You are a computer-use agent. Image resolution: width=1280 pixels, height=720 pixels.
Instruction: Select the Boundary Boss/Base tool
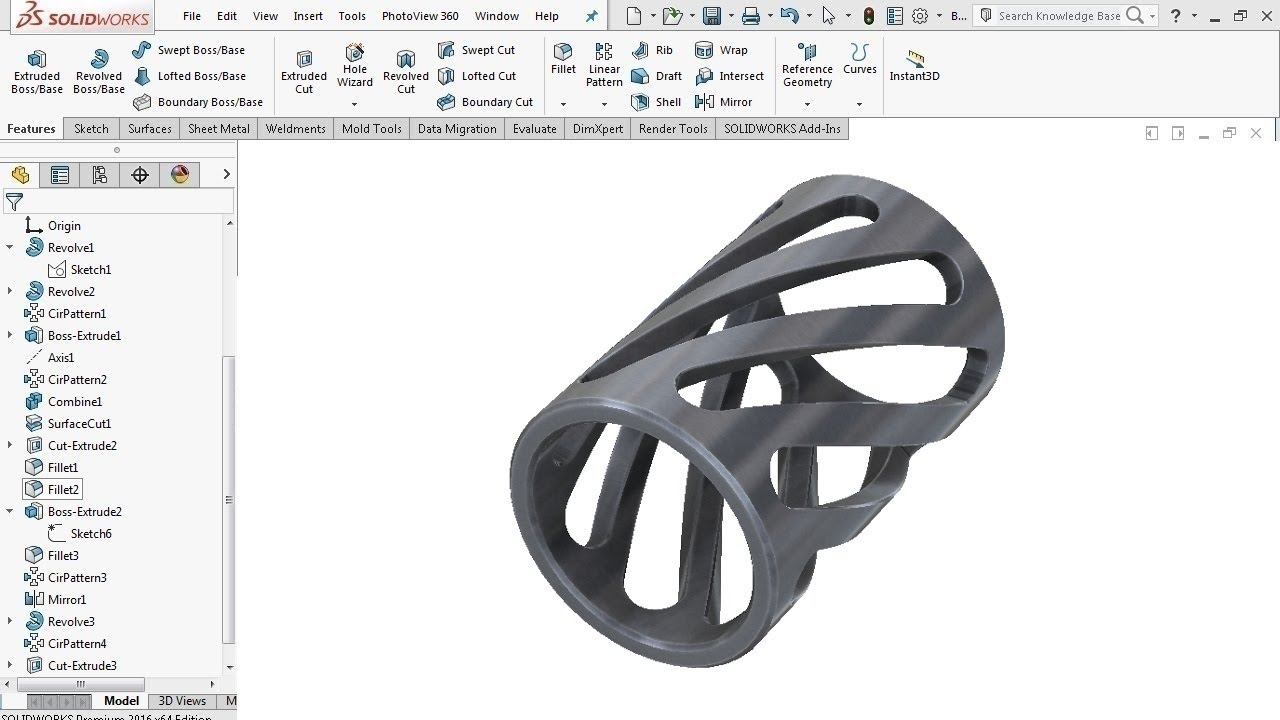pos(197,102)
